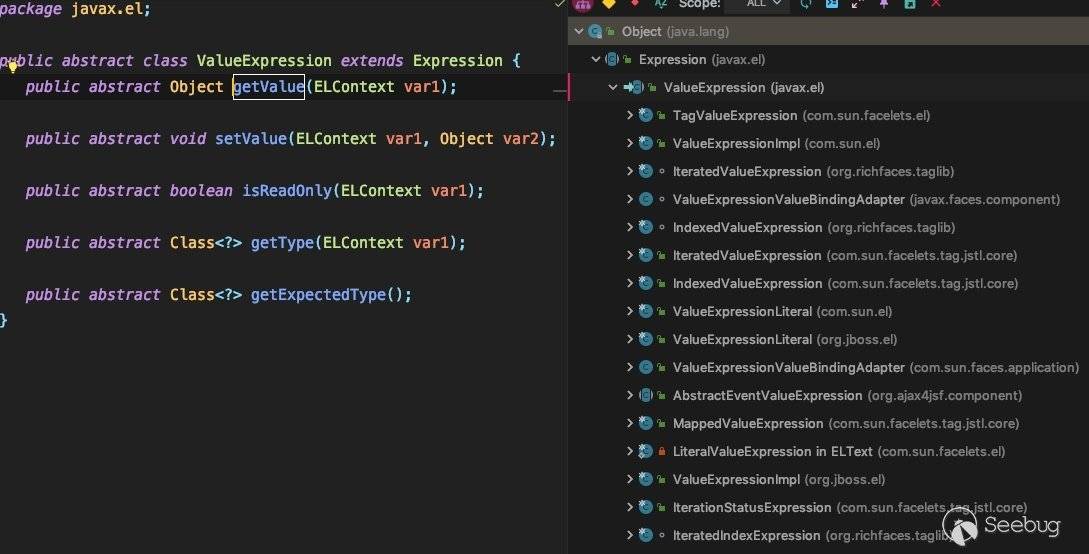Select IteratedValueExpression (com.sun.facelets.tag.jstl.core) row
Screen dimensions: 1089x554
[x=829, y=255]
